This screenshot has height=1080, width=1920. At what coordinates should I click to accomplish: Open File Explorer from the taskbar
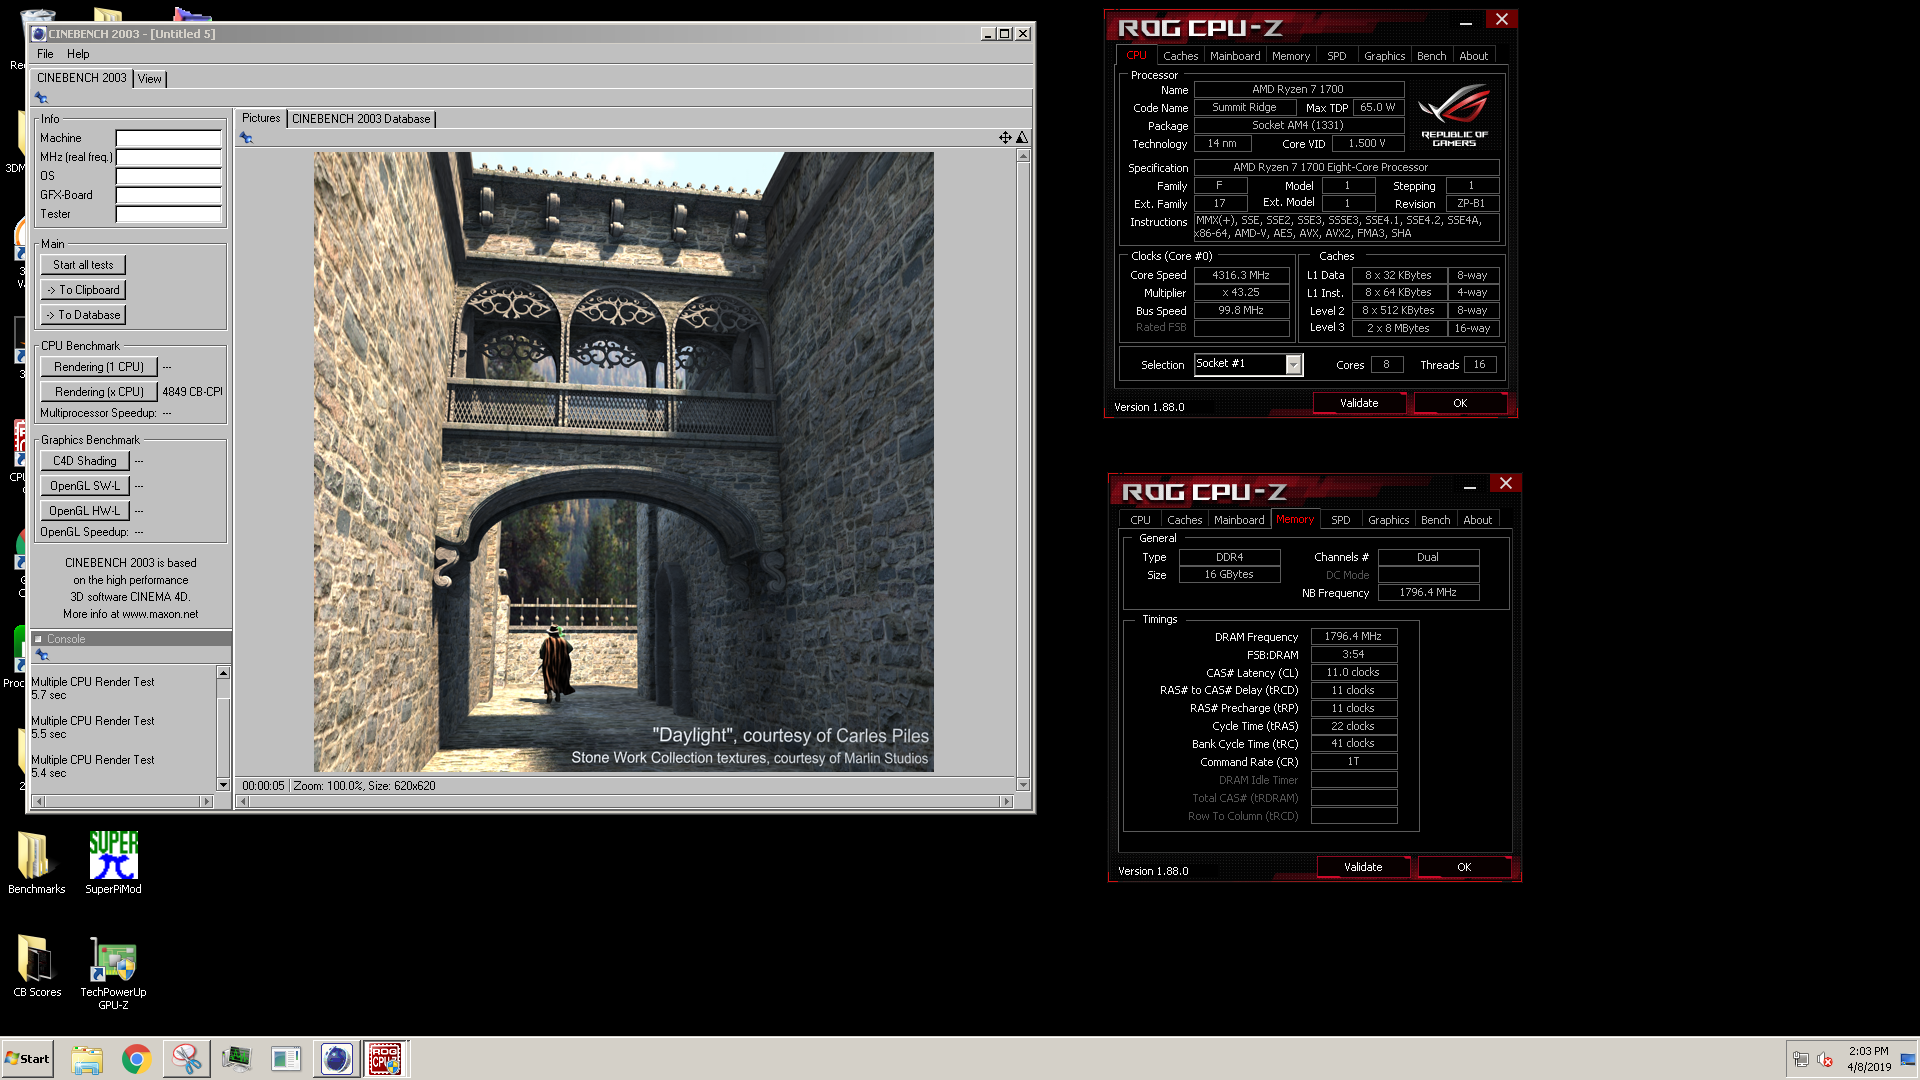pyautogui.click(x=87, y=1059)
